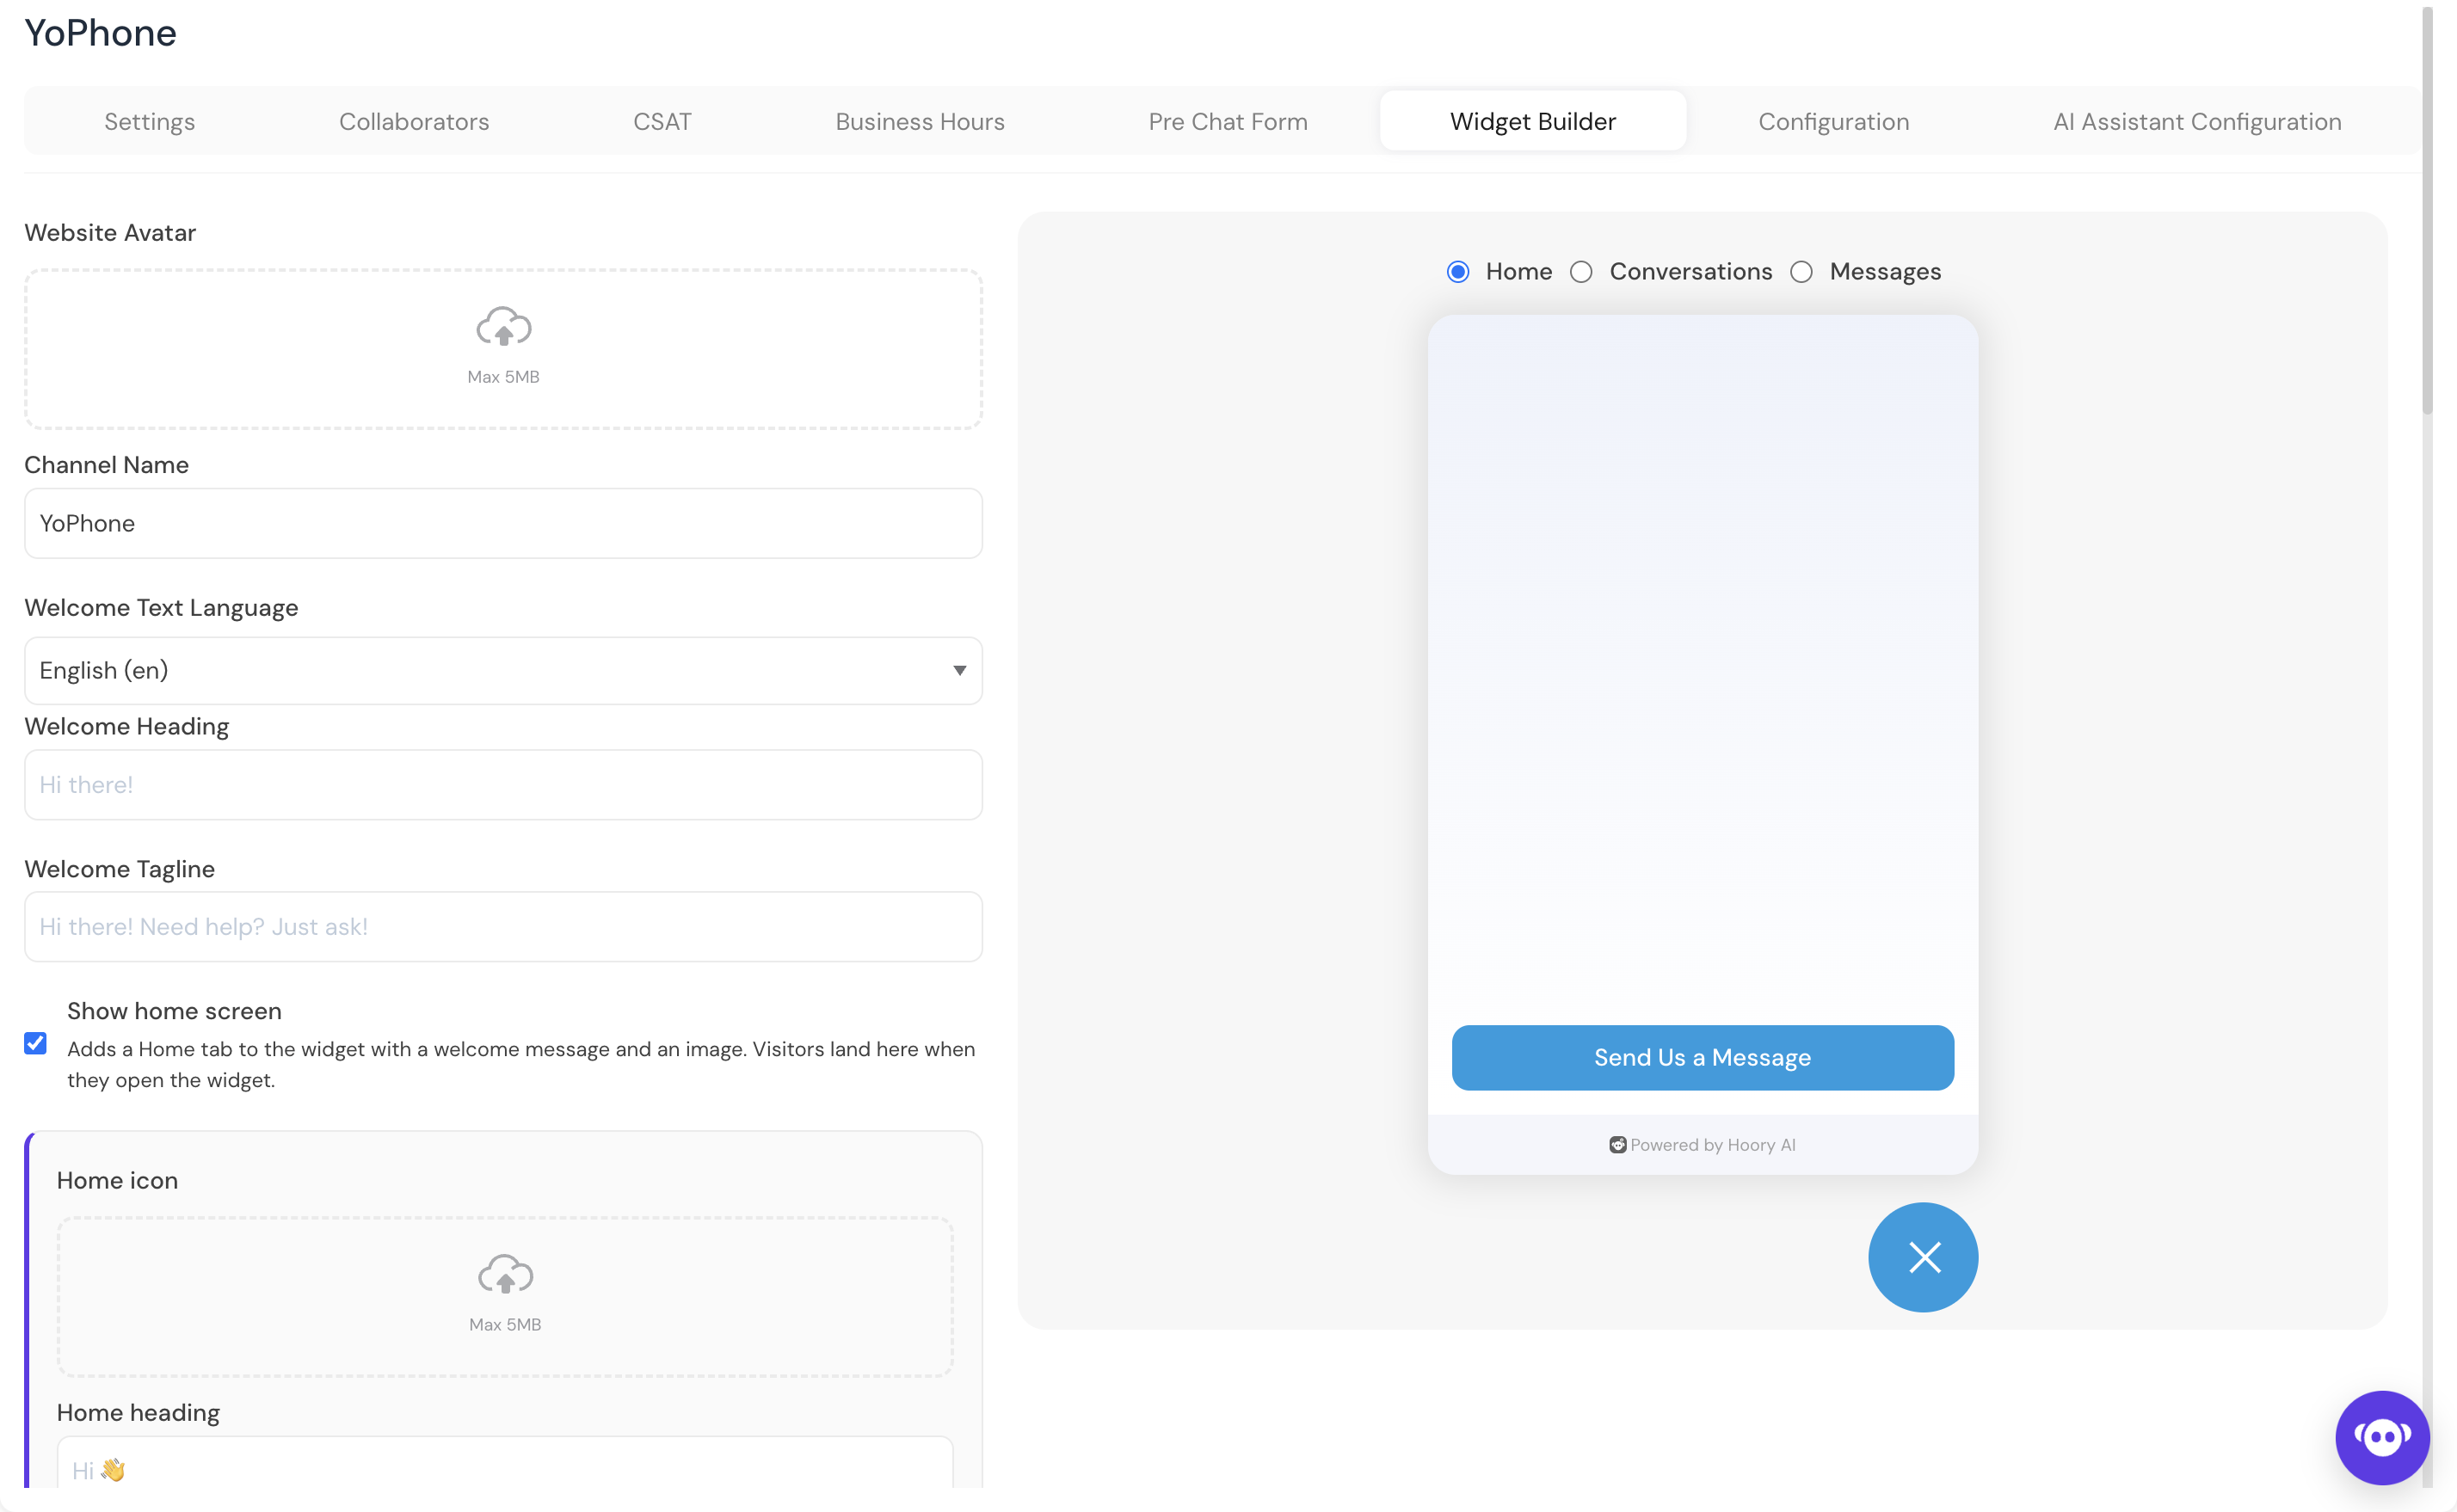Focus the Channel Name input field

pos(503,523)
